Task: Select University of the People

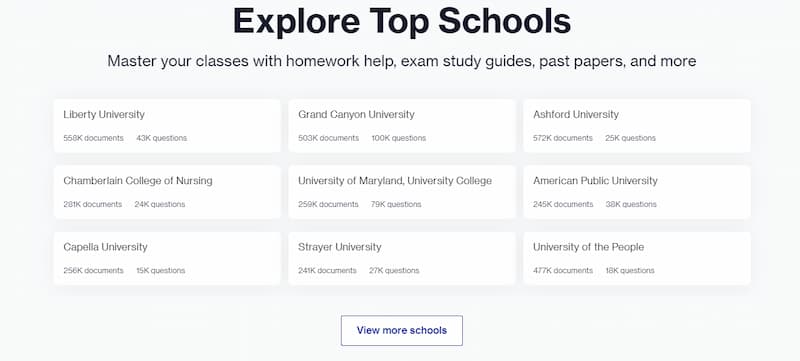Action: pos(637,259)
